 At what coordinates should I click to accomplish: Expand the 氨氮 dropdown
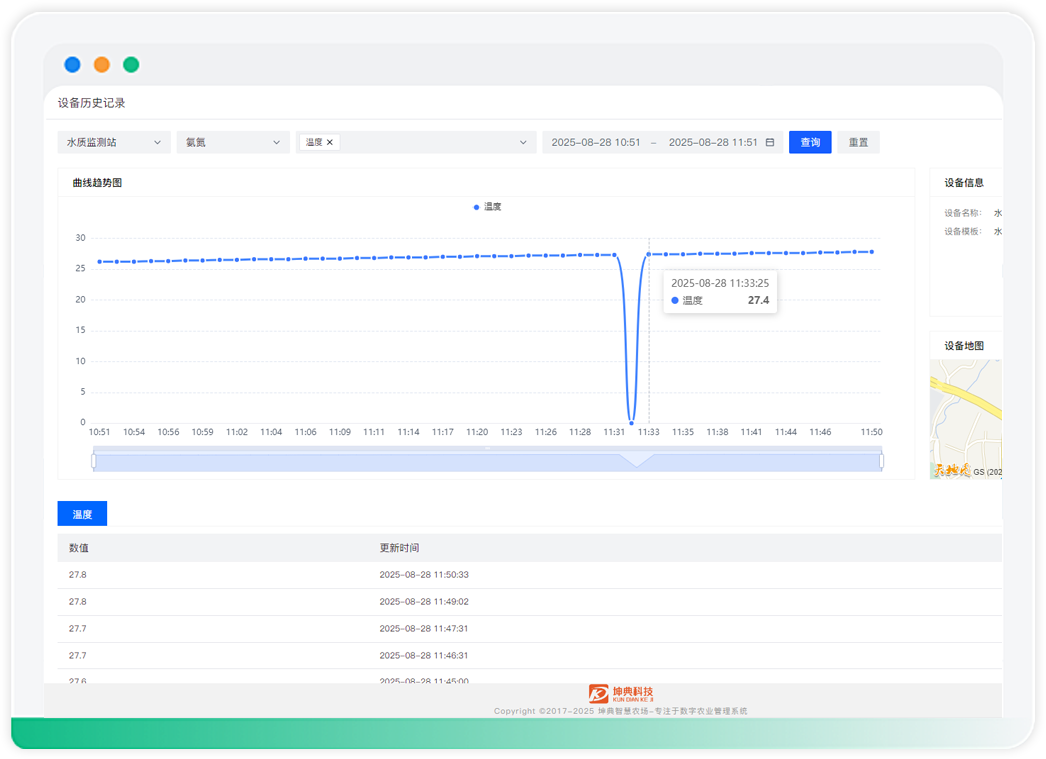click(x=232, y=143)
